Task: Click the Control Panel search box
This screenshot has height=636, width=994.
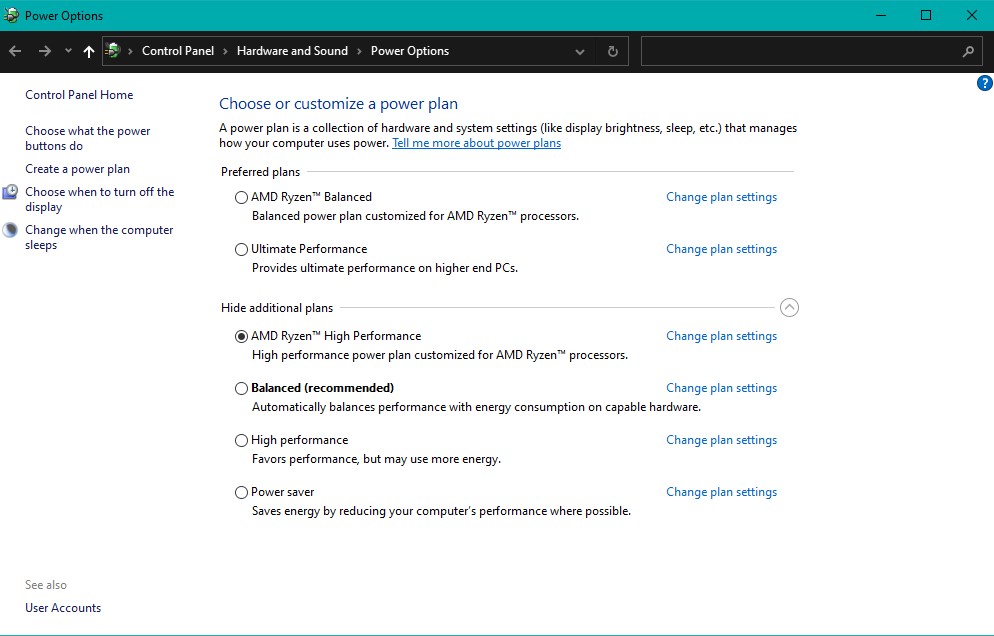Action: pyautogui.click(x=800, y=51)
